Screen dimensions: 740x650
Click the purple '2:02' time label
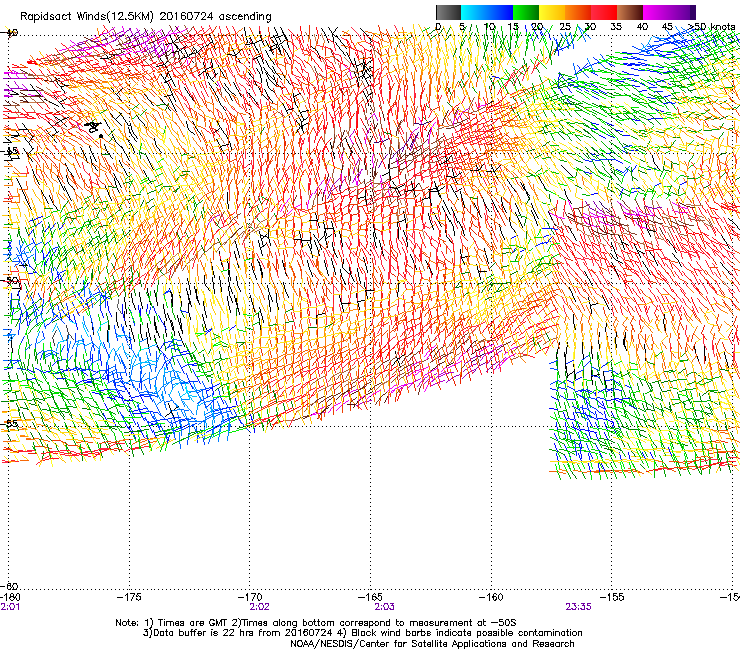(260, 607)
